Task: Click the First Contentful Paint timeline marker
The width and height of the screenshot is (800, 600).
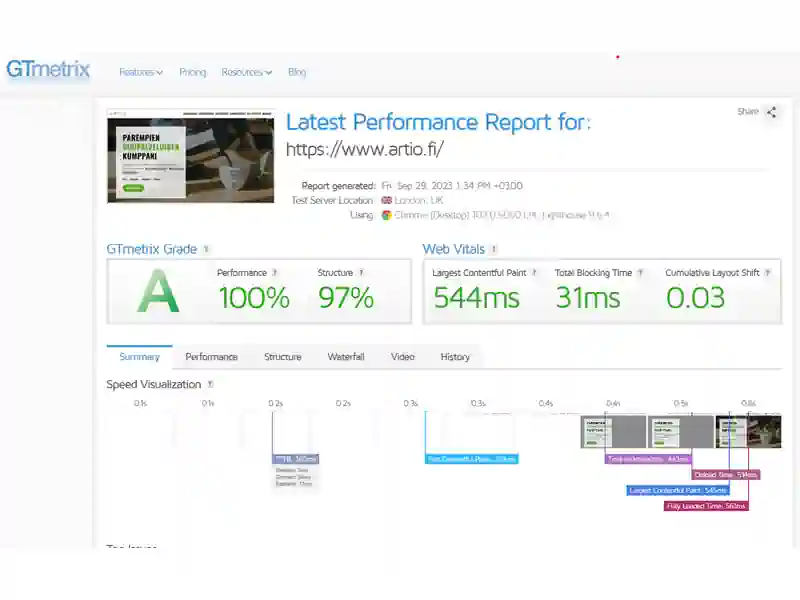Action: coord(471,459)
